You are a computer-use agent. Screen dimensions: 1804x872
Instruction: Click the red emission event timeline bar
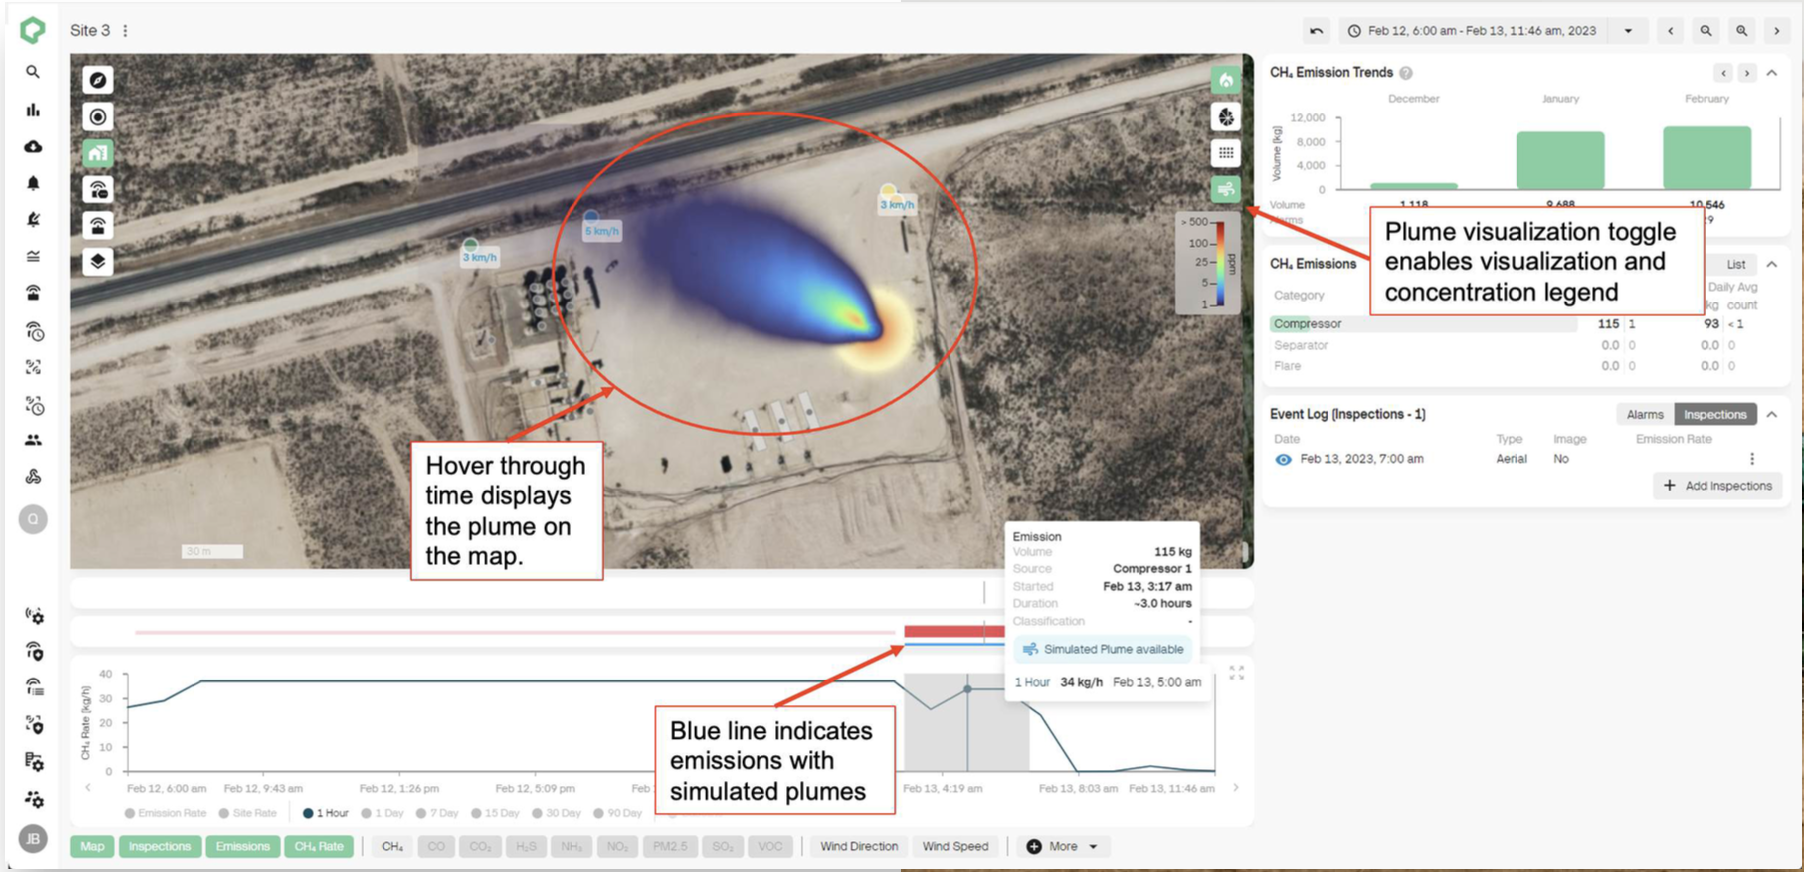pos(954,631)
